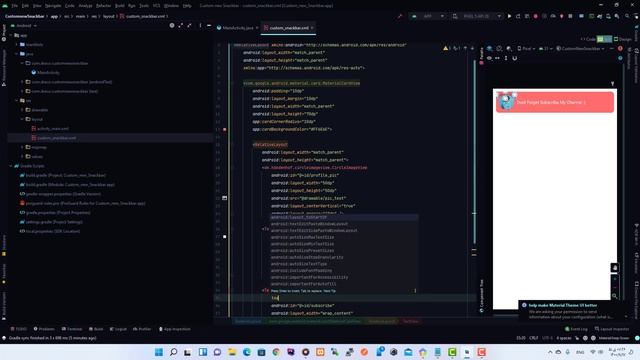Click the design surface layers icon
This screenshot has height=360, width=640.
point(489,49)
